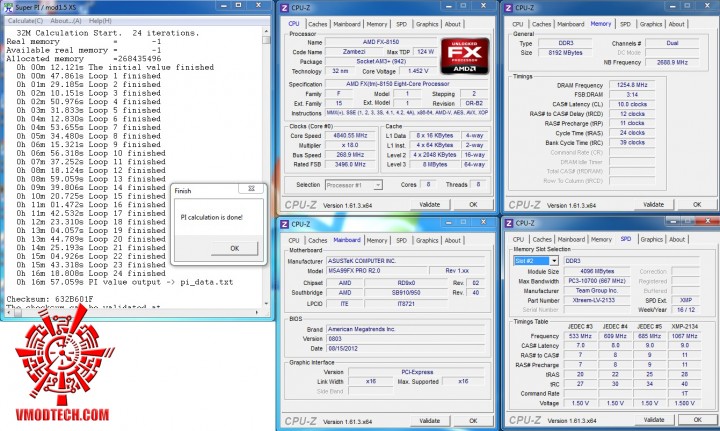Image resolution: width=720 pixels, height=431 pixels.
Task: Click Validate in the SPD window
Action: (x=654, y=420)
